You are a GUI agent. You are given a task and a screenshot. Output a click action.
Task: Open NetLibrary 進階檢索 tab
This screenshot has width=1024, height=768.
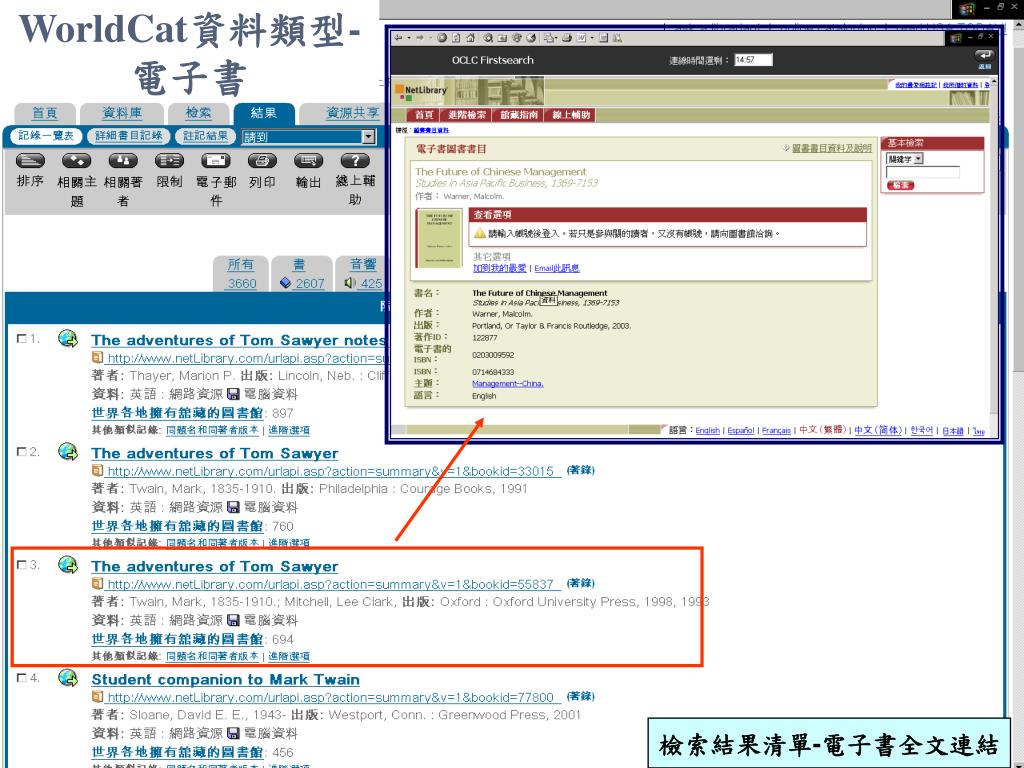[x=467, y=115]
